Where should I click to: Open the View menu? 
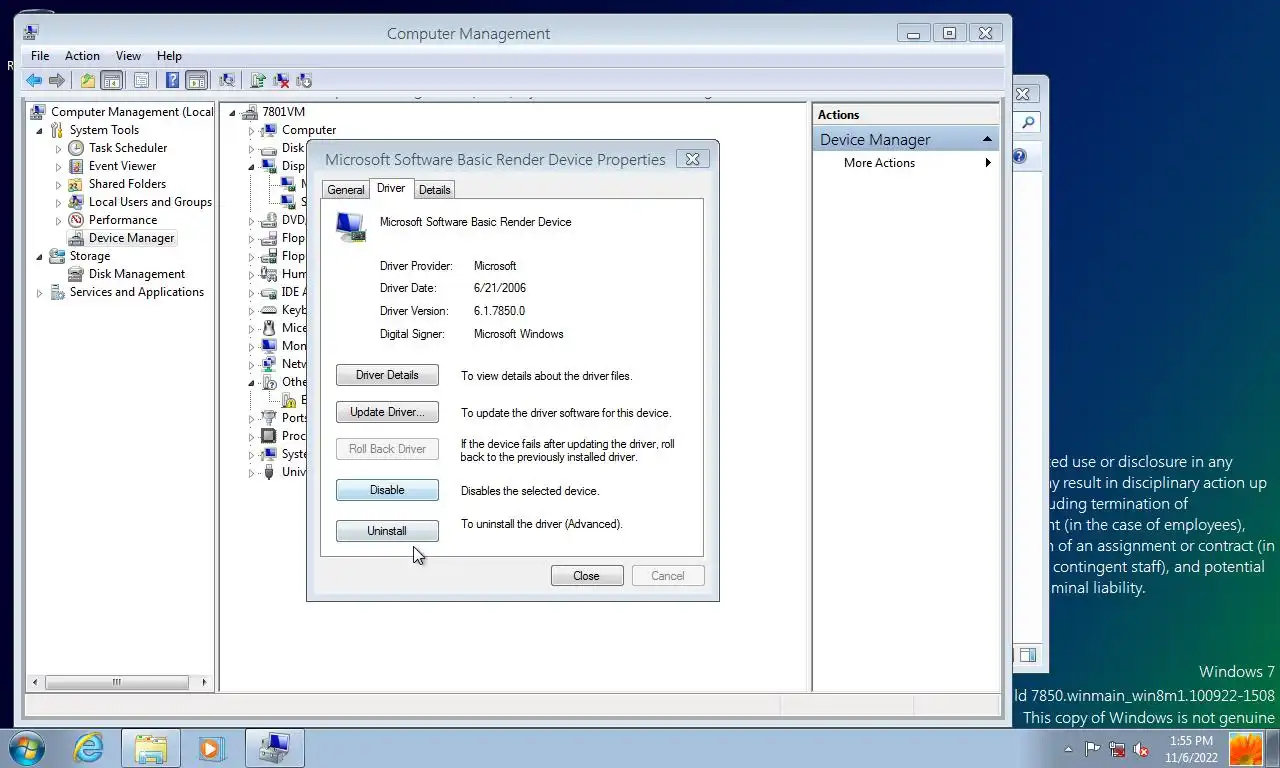[128, 56]
